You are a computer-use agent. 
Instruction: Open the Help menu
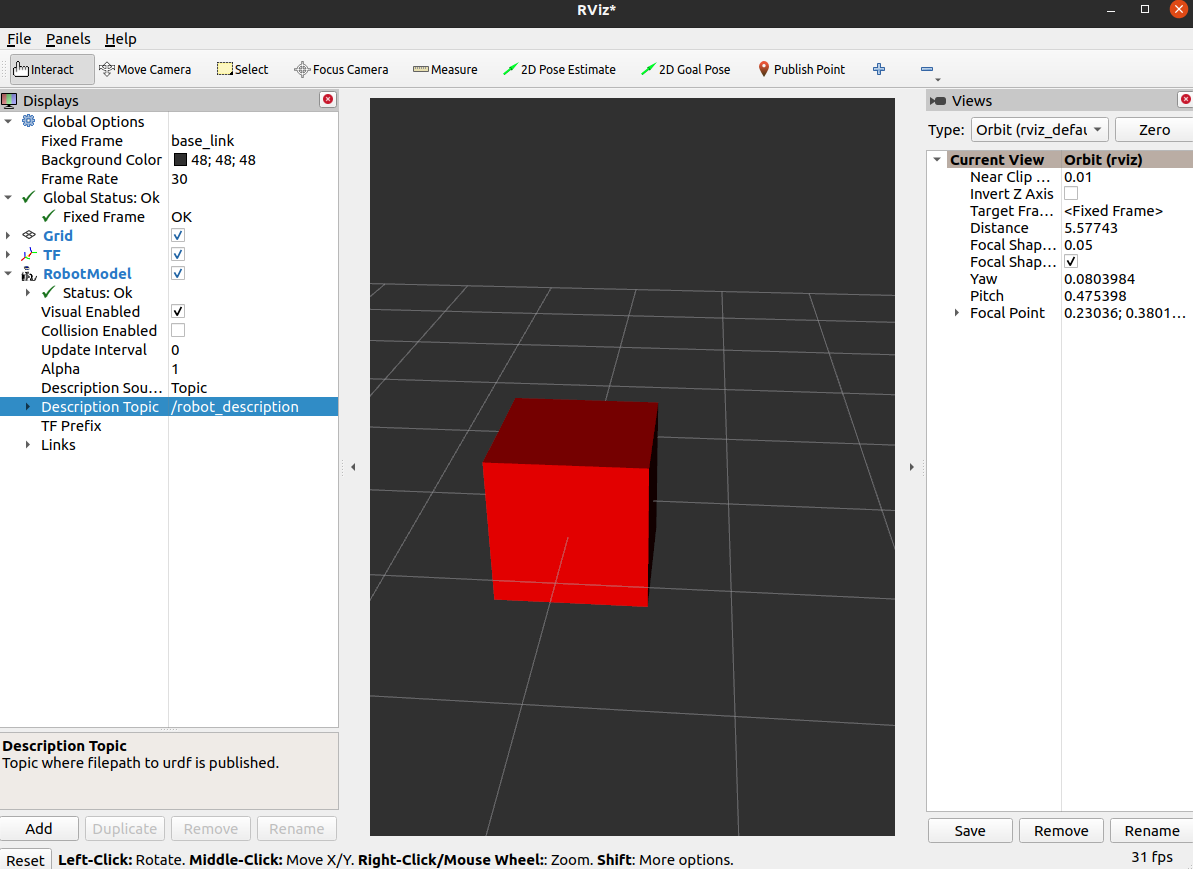tap(120, 39)
